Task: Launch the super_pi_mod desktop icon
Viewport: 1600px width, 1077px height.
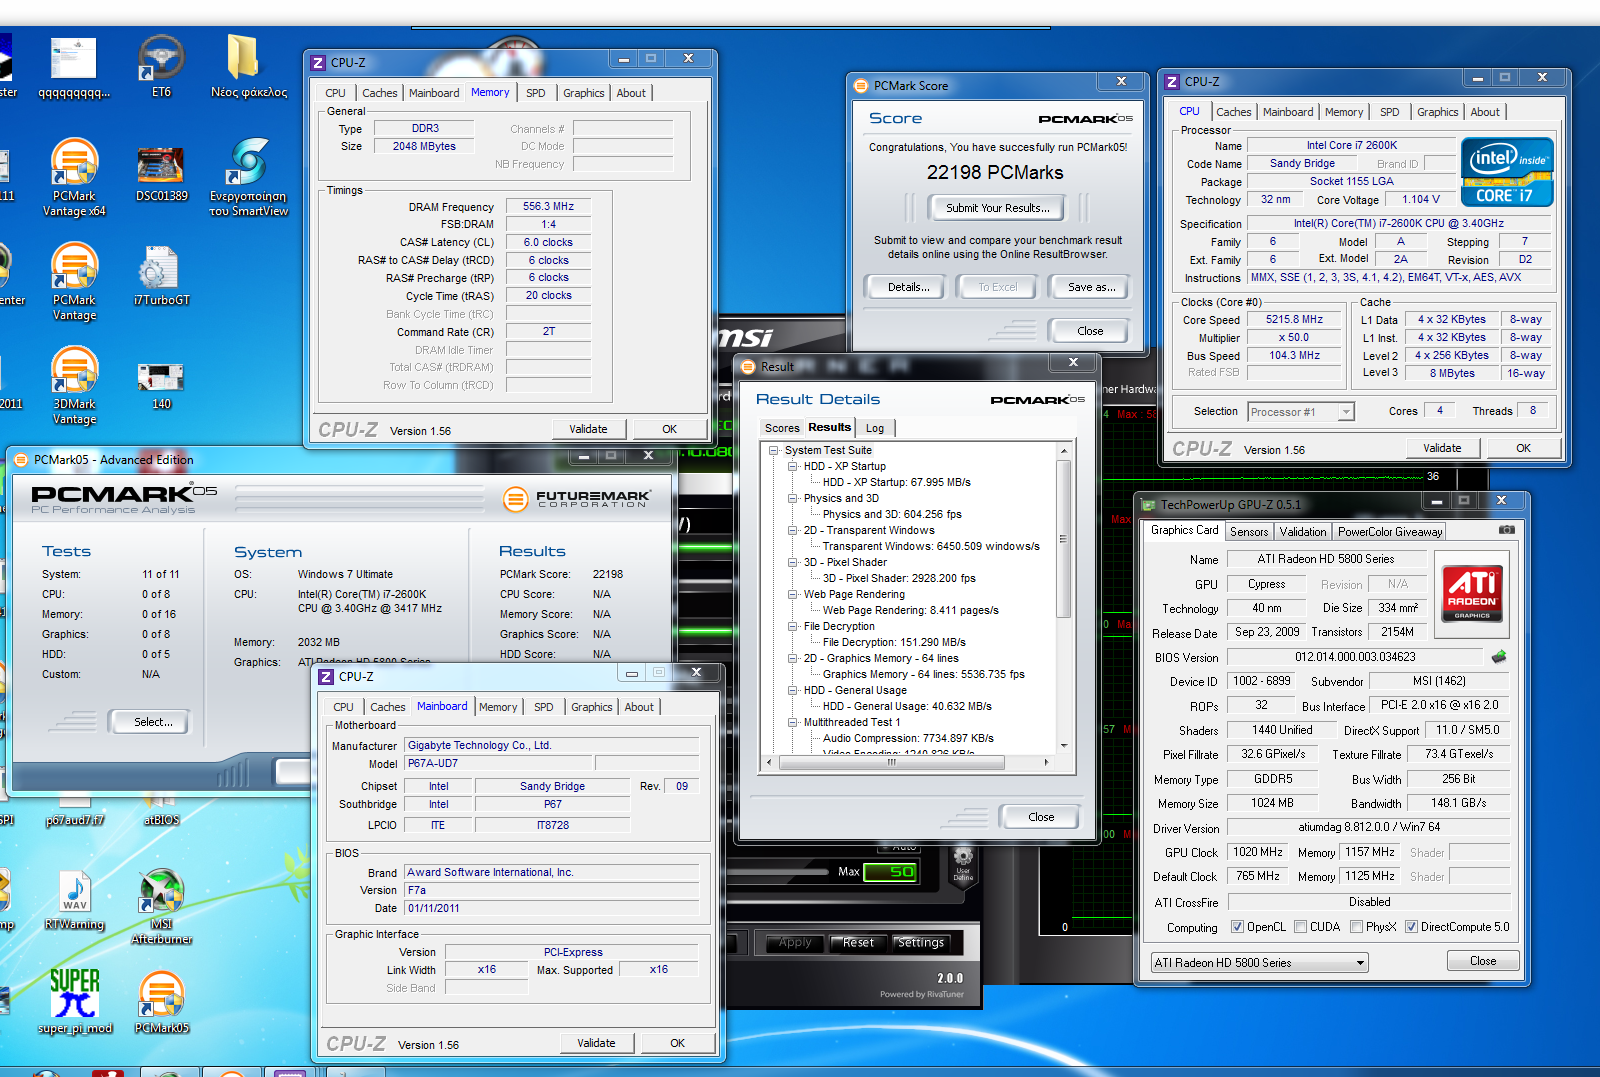Action: (74, 1003)
